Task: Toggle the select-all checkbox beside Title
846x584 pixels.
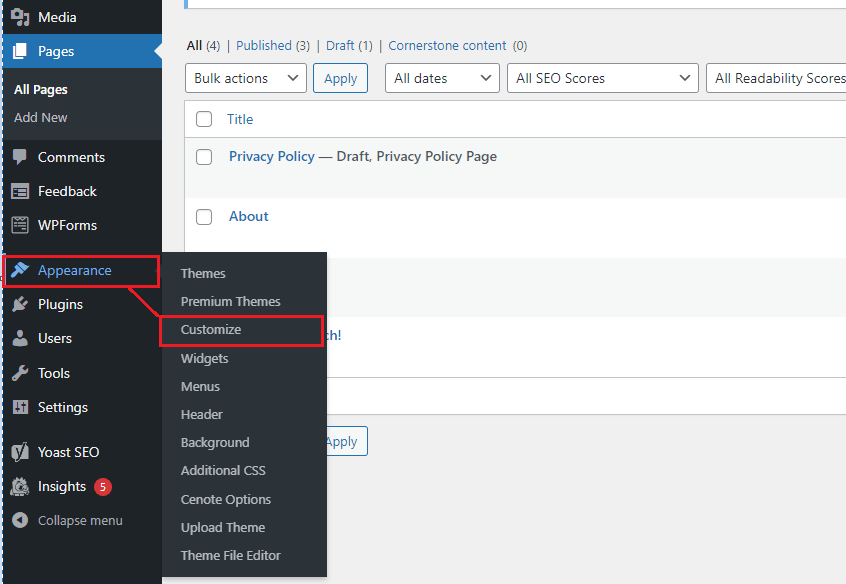Action: (x=204, y=119)
